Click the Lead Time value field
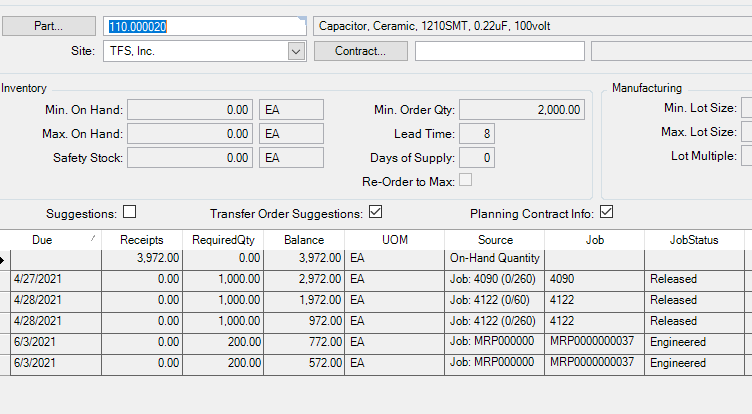752x414 pixels. click(477, 134)
